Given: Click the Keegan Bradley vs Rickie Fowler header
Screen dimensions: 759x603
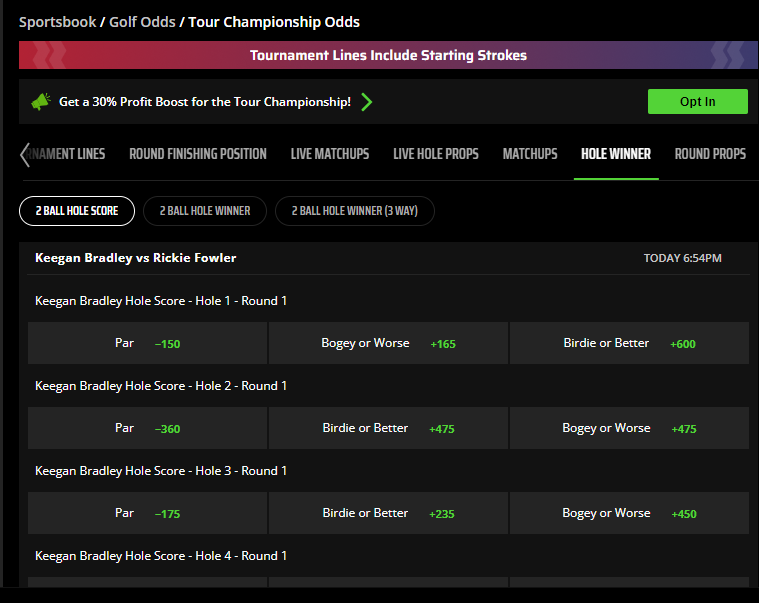Looking at the screenshot, I should coord(136,258).
